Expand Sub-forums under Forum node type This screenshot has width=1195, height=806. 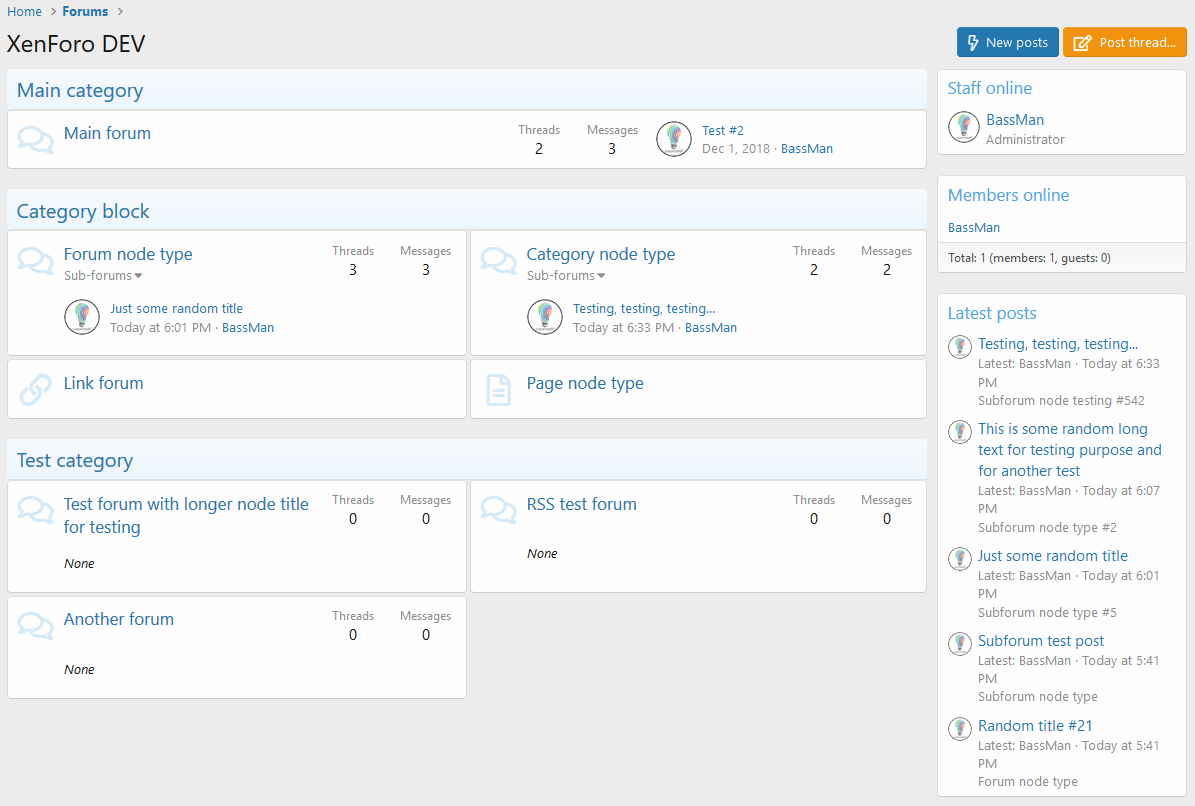pos(103,276)
